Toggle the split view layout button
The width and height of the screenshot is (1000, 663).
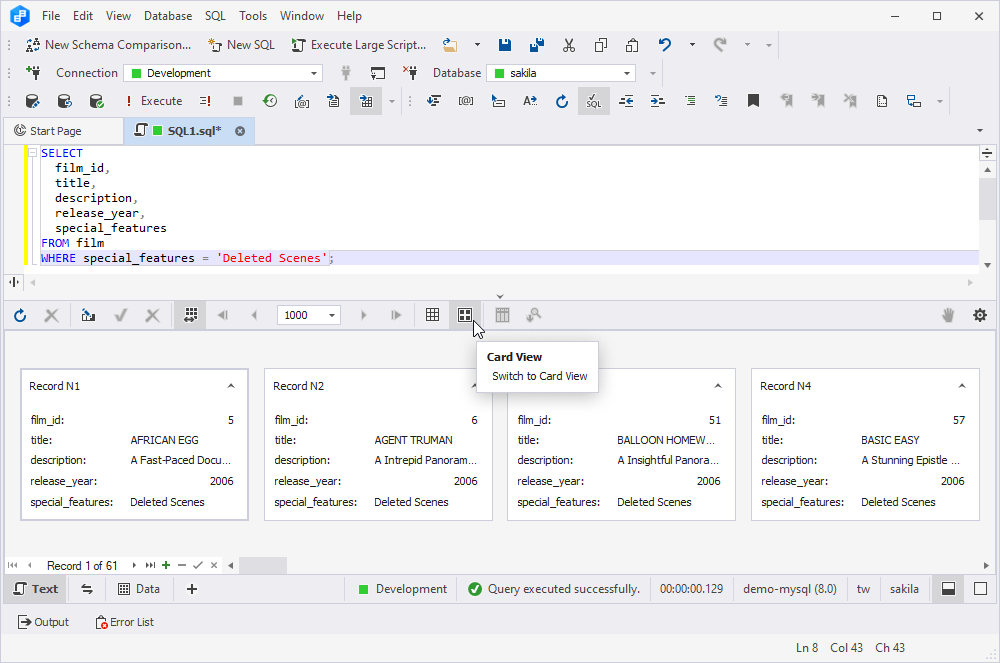click(948, 589)
